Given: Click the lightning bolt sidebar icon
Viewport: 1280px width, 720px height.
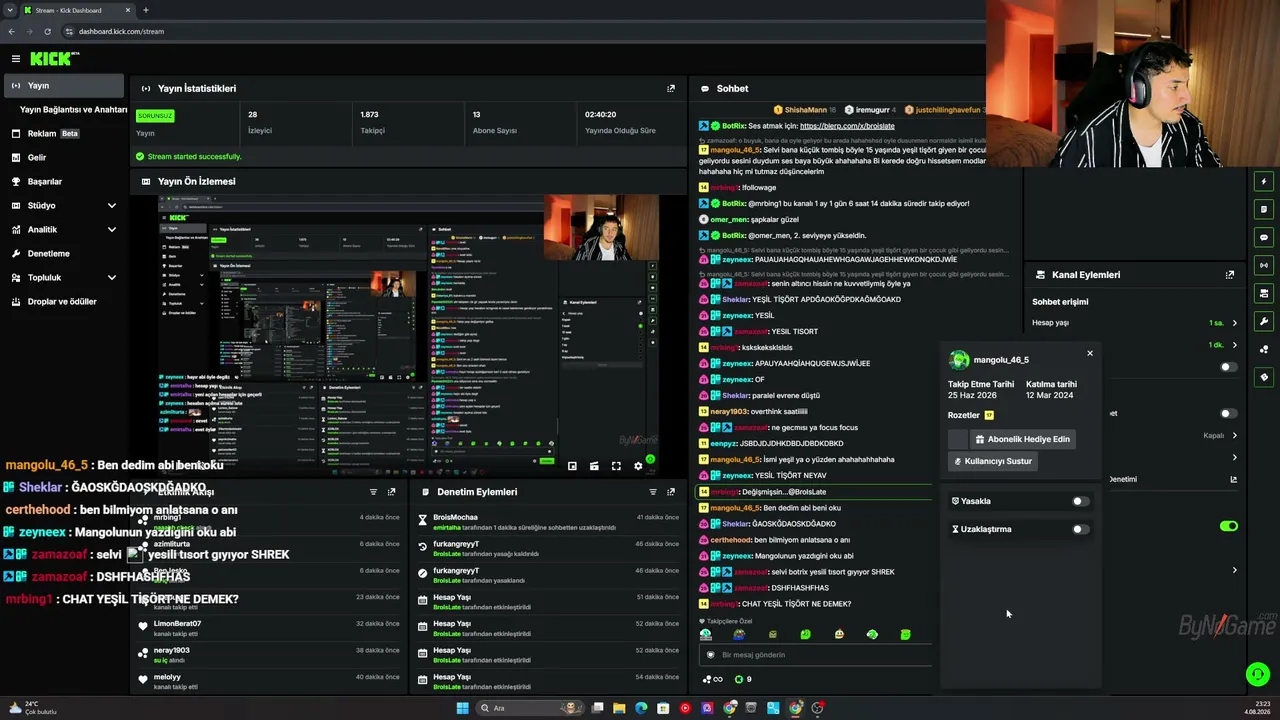Looking at the screenshot, I should [x=1264, y=182].
